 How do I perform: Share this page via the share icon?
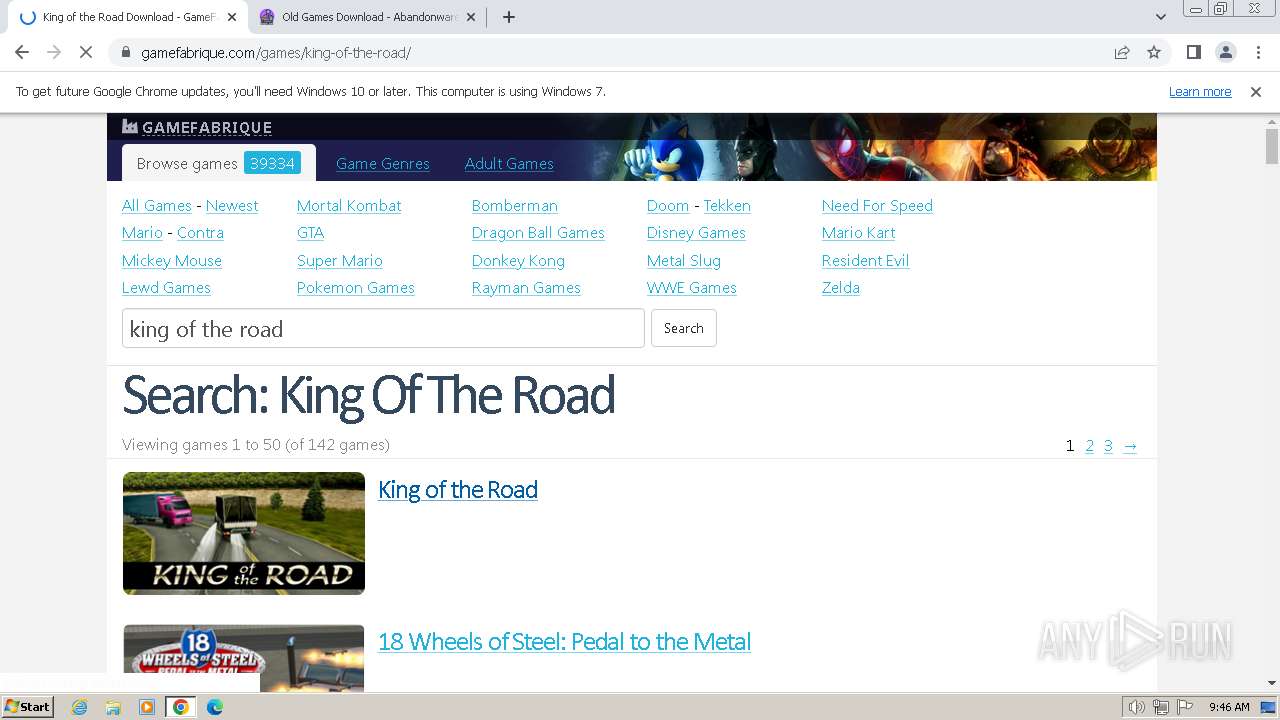(x=1122, y=52)
